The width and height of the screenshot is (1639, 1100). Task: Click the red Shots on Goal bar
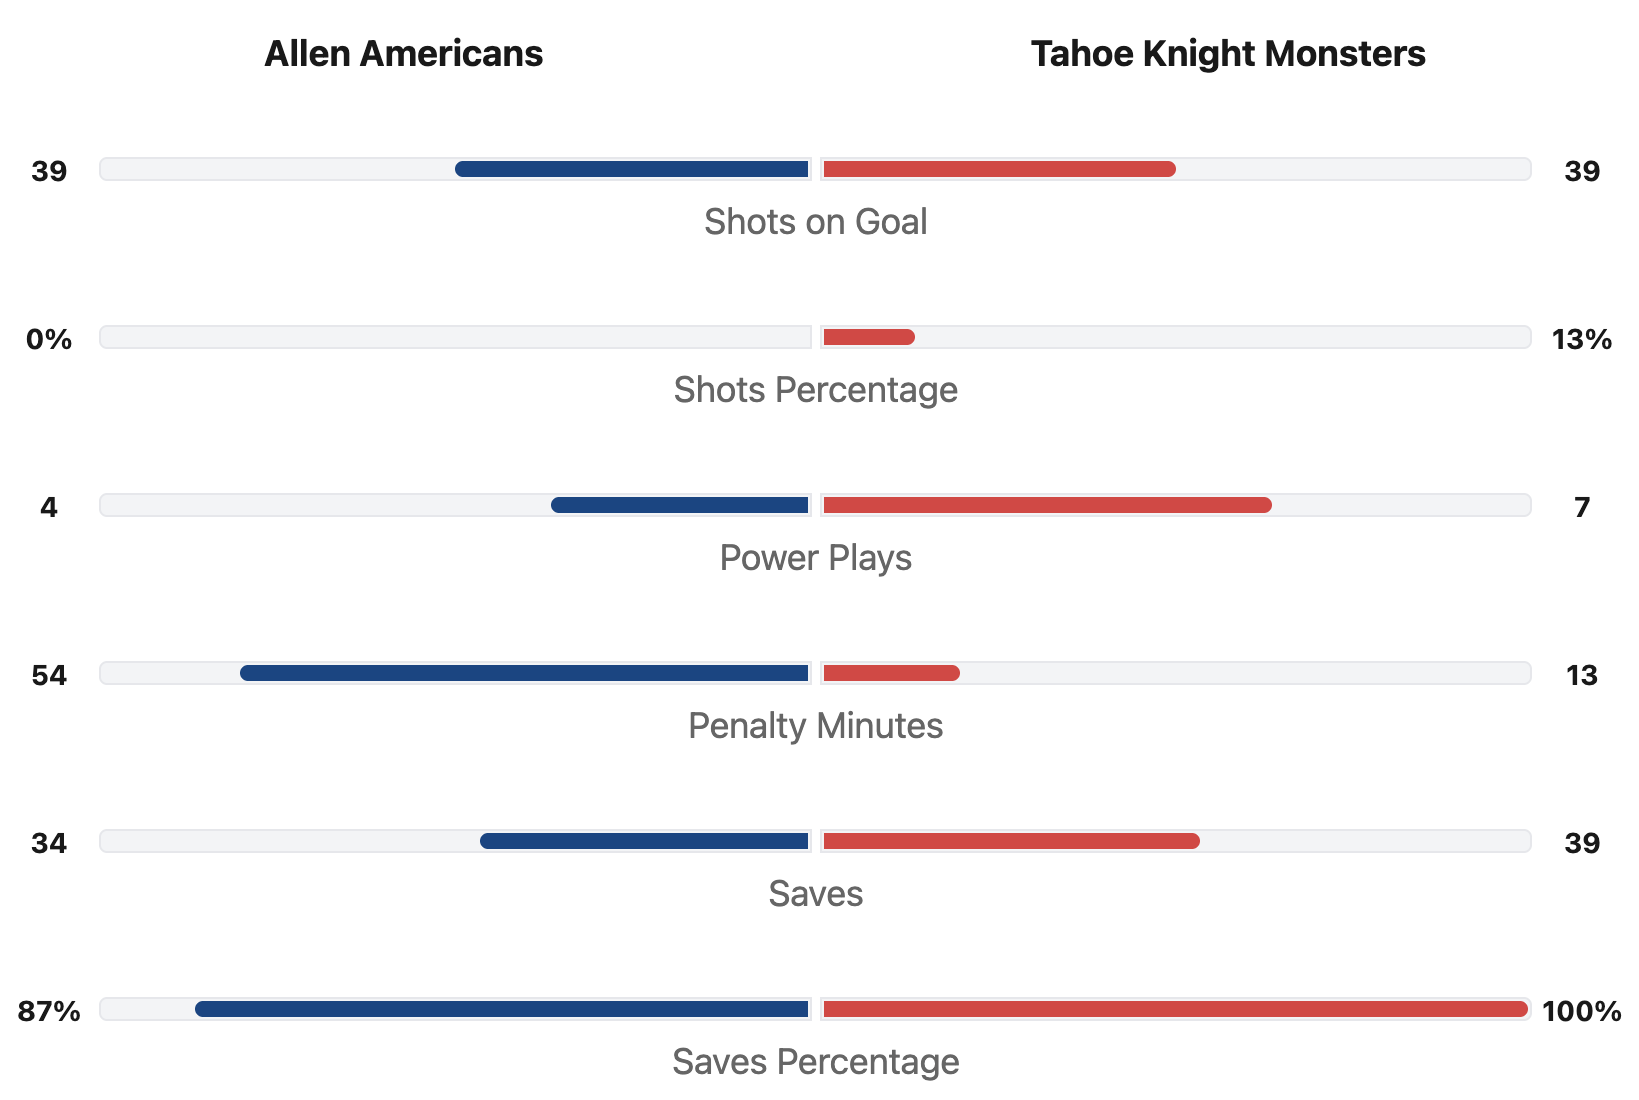click(x=999, y=169)
